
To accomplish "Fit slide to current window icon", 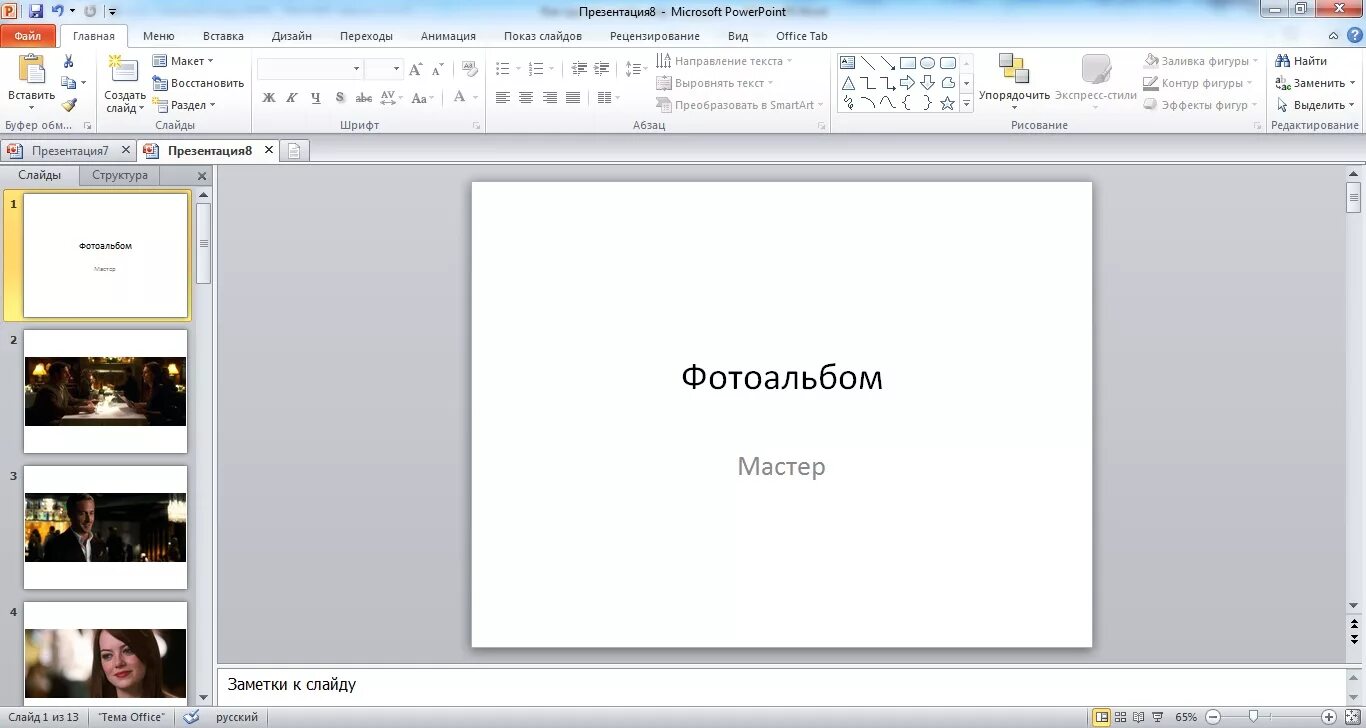I will [x=1353, y=717].
